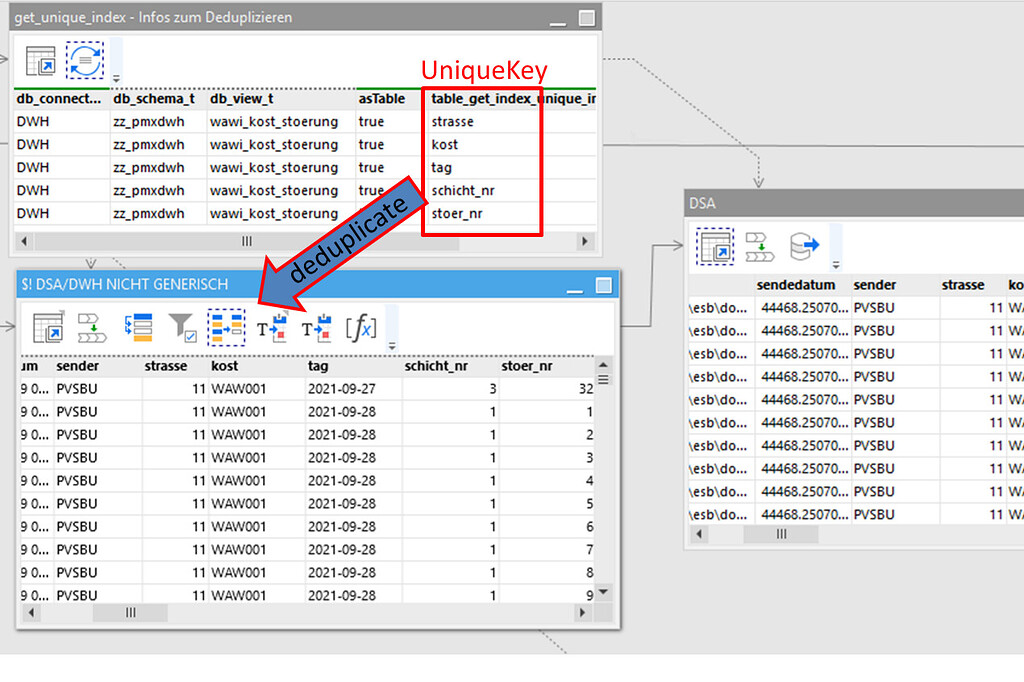Click the horizontal scrollbar in get_unique_index window
Viewport: 1024px width, 682px height.
[246, 241]
